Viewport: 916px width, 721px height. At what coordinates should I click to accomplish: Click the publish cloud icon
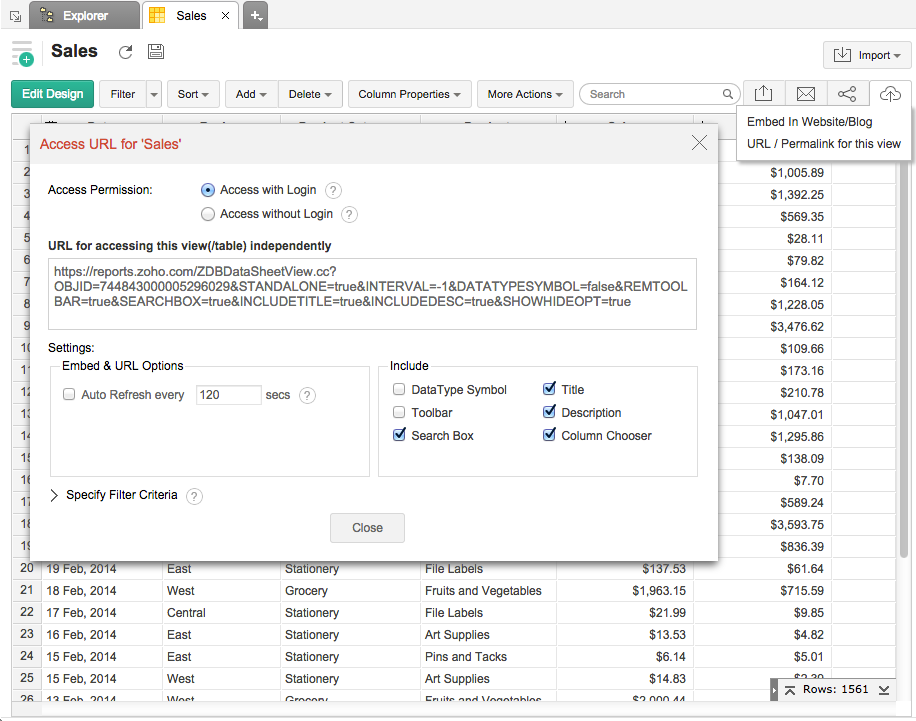click(890, 94)
